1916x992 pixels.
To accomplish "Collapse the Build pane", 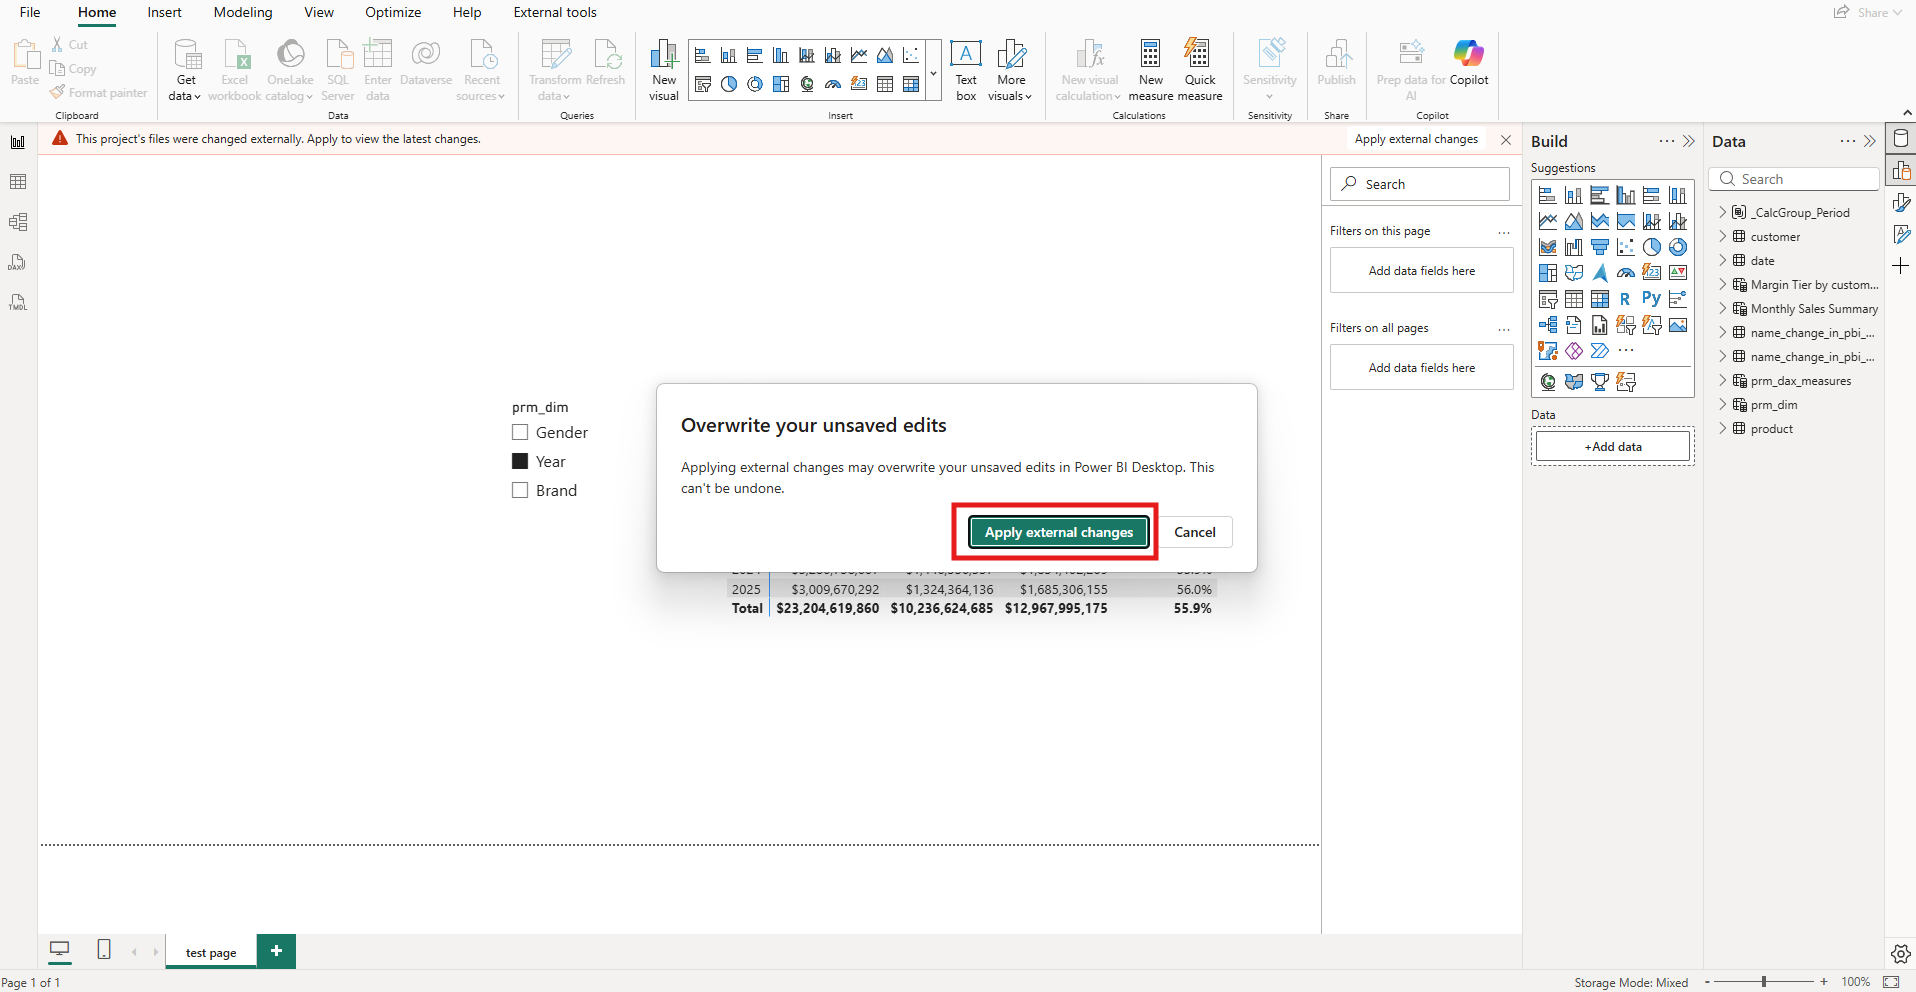I will point(1689,141).
